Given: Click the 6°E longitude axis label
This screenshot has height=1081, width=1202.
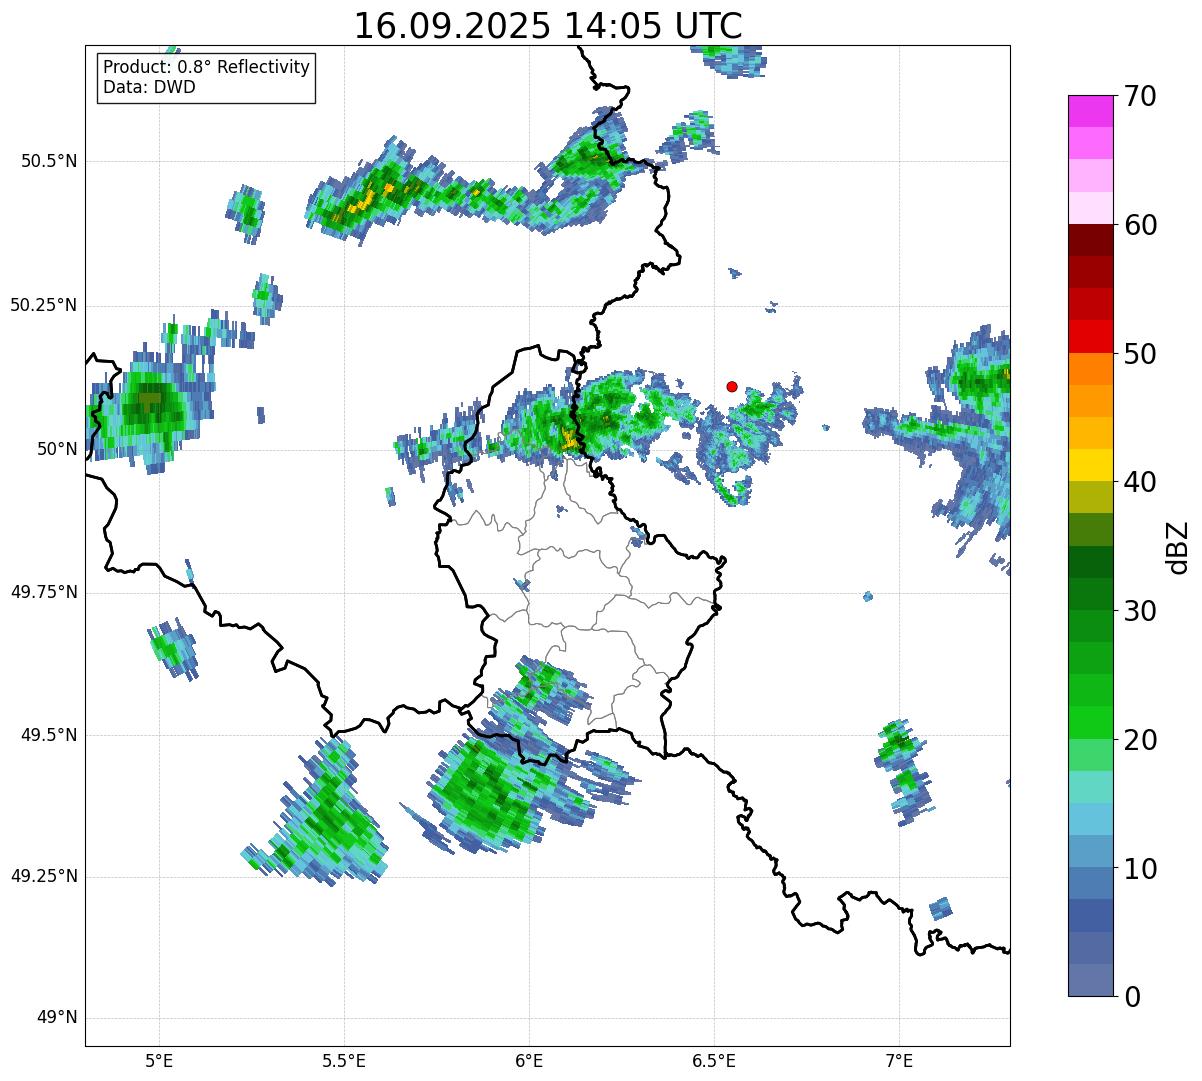Looking at the screenshot, I should point(529,1059).
